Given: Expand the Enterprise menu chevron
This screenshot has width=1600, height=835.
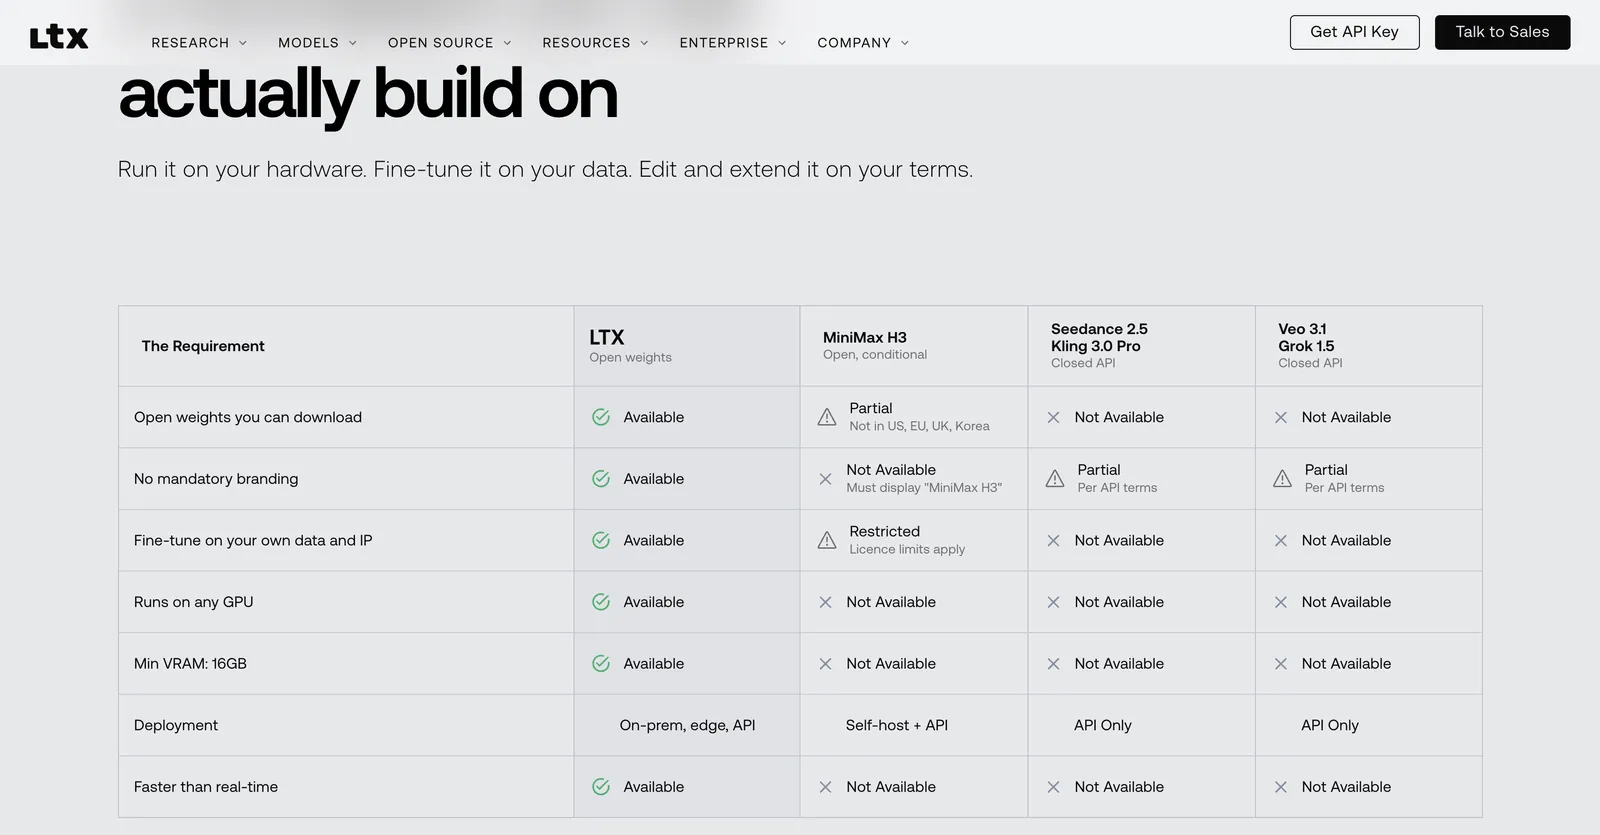Looking at the screenshot, I should coord(782,43).
